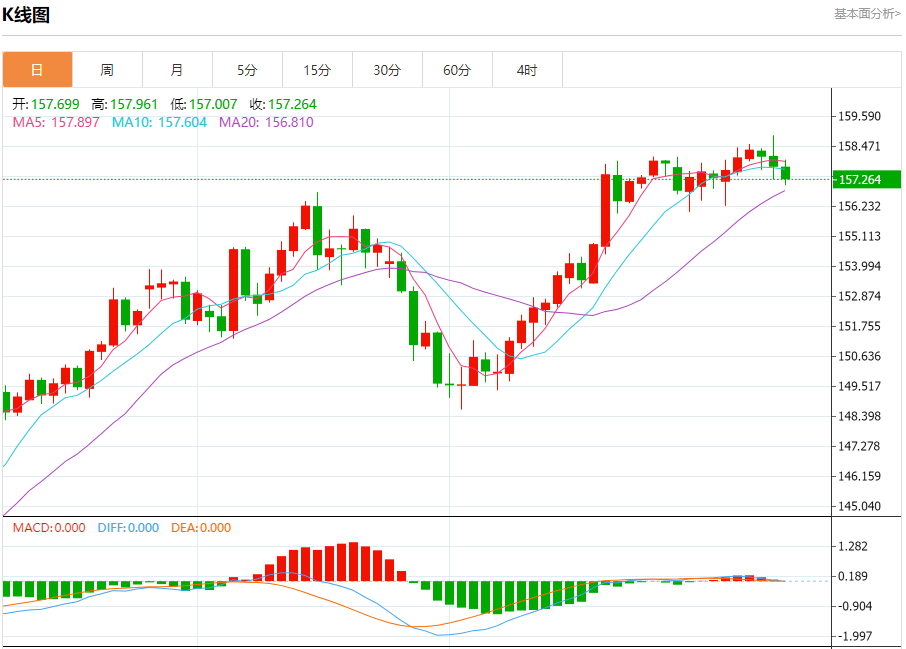906x649 pixels.
Task: Click the MA20 156.810 legend label
Action: point(266,122)
